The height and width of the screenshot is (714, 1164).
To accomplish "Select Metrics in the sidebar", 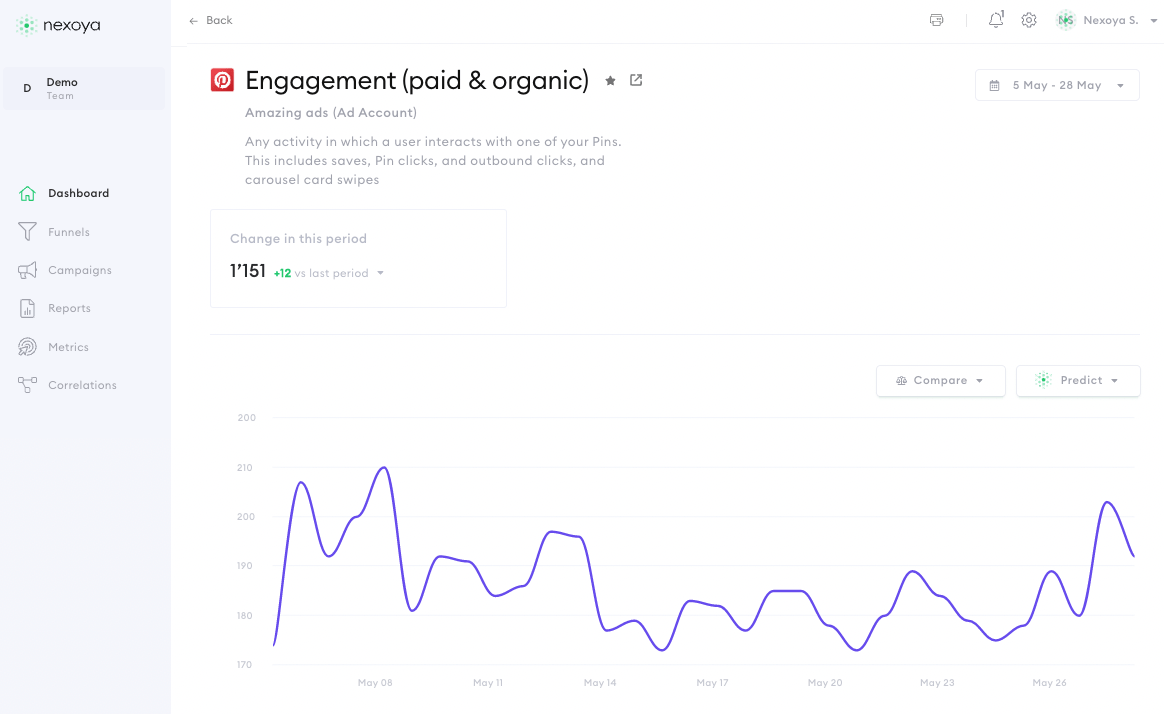I will click(68, 347).
